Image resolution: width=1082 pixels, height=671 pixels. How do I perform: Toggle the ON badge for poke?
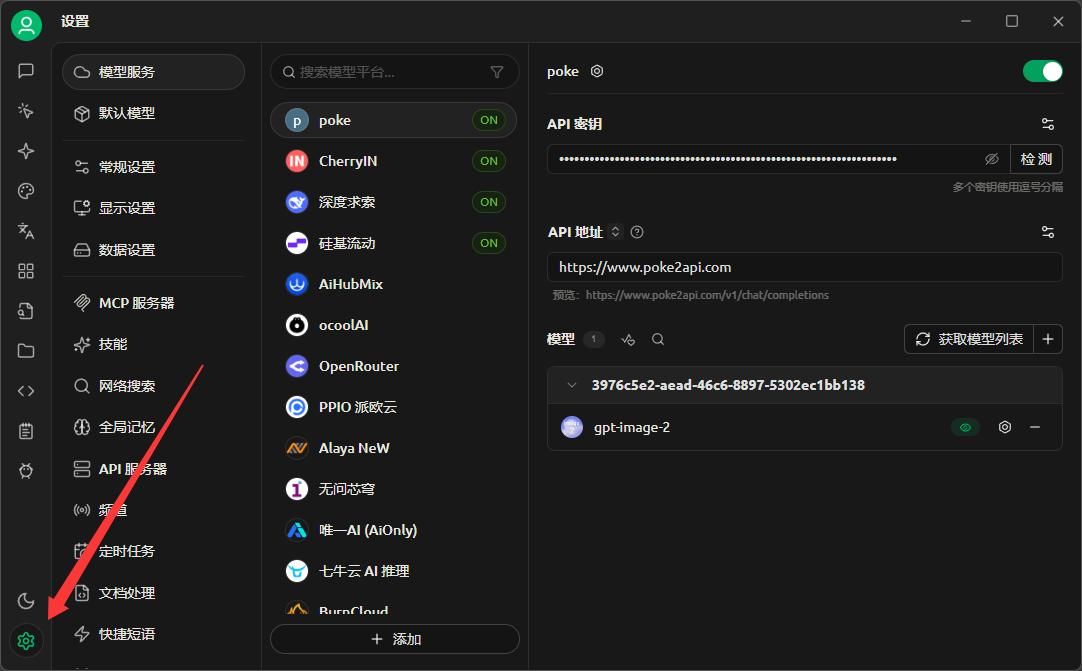[x=489, y=120]
